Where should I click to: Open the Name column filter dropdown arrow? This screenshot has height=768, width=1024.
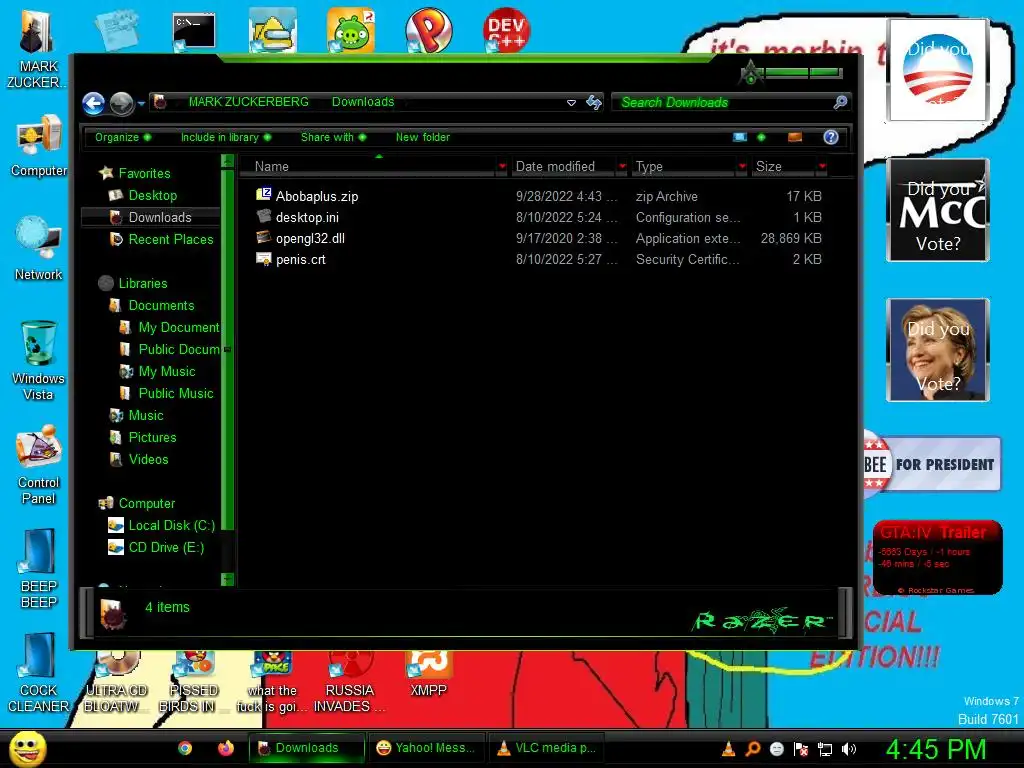click(502, 167)
